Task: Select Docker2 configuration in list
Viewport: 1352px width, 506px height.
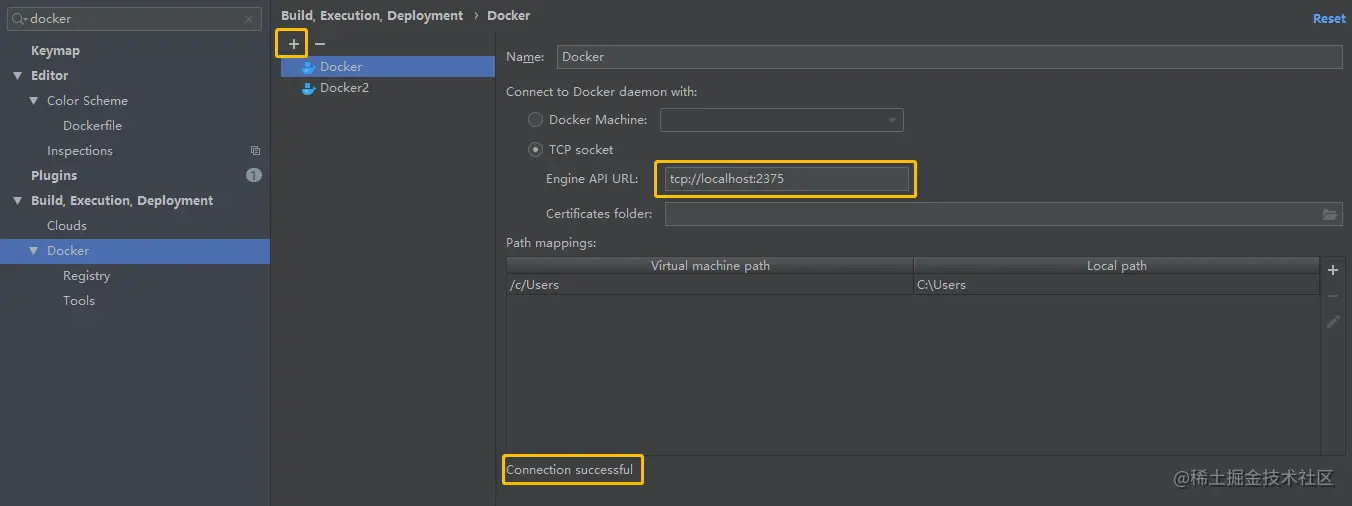Action: tap(387, 88)
